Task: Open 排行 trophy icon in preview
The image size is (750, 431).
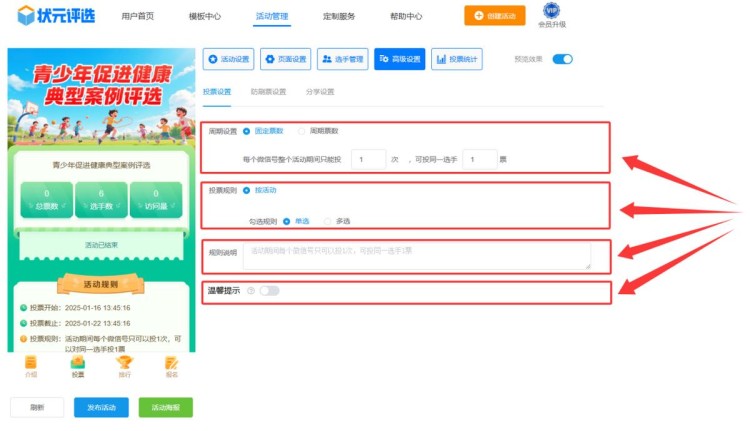Action: pyautogui.click(x=125, y=363)
